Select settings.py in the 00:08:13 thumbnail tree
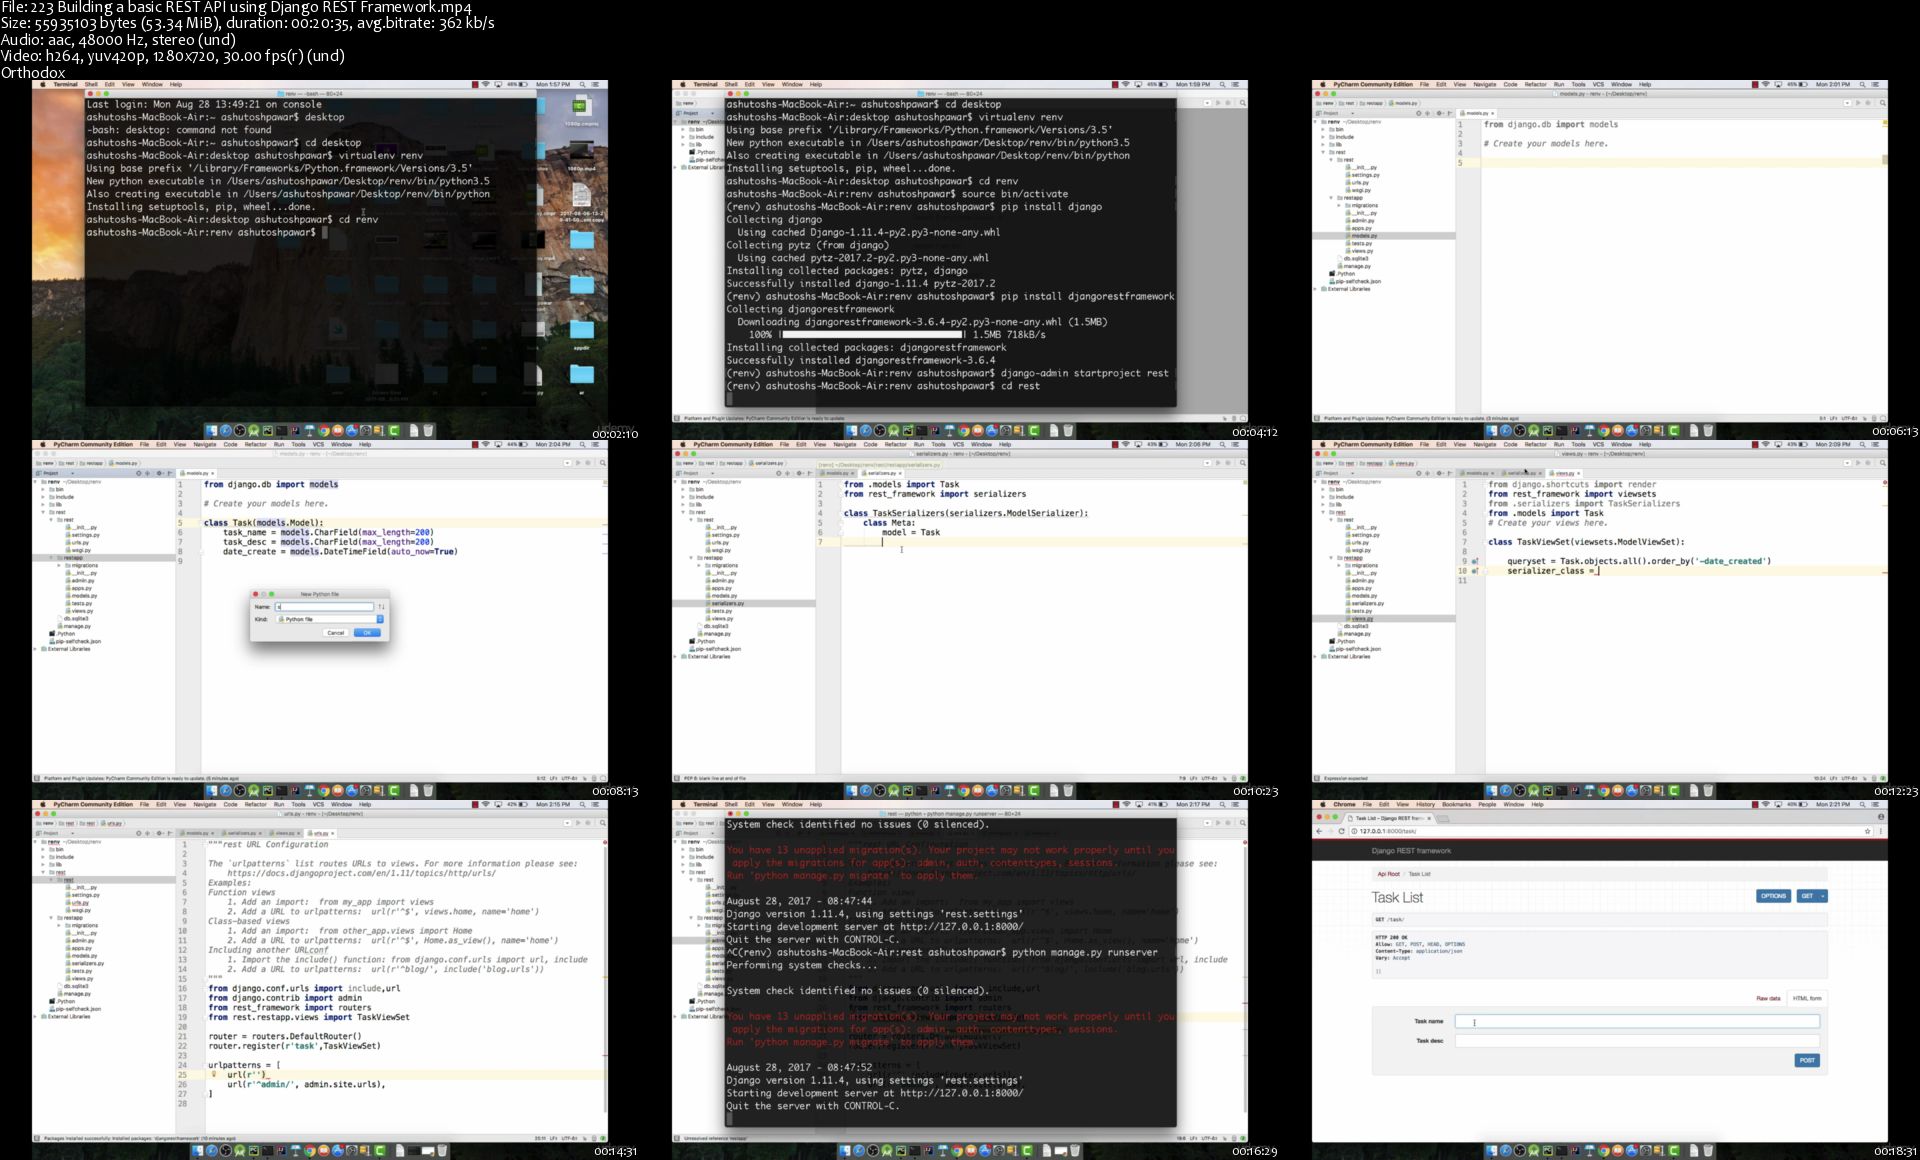This screenshot has height=1160, width=1920. [x=84, y=535]
